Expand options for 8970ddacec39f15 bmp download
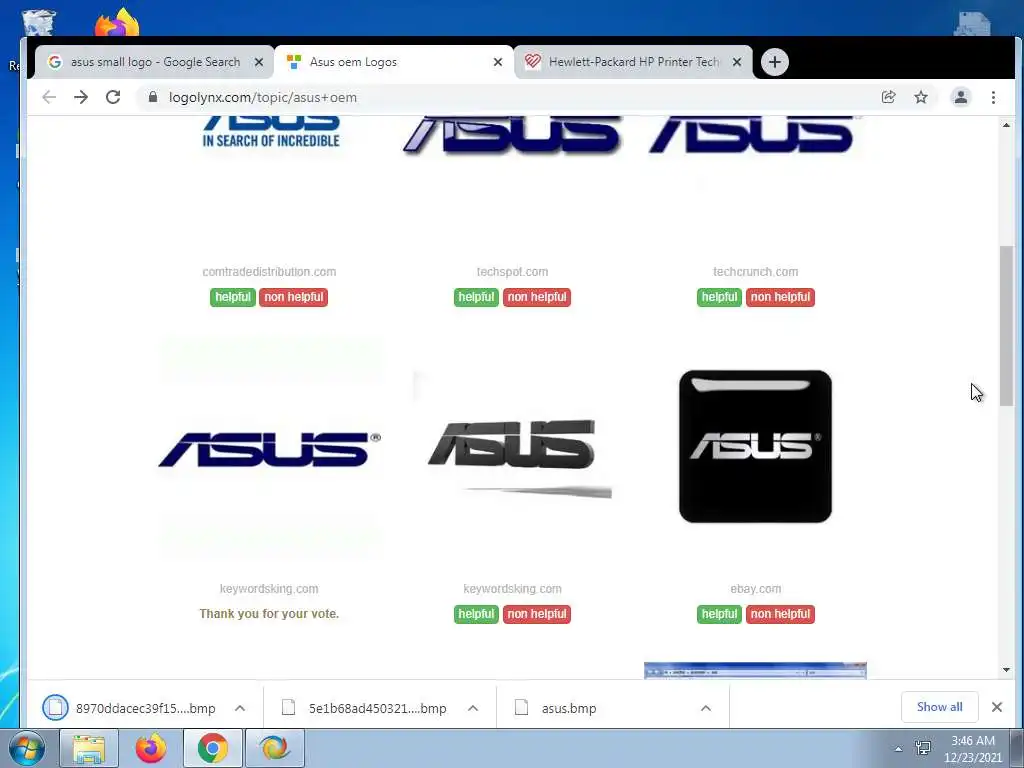 click(240, 708)
